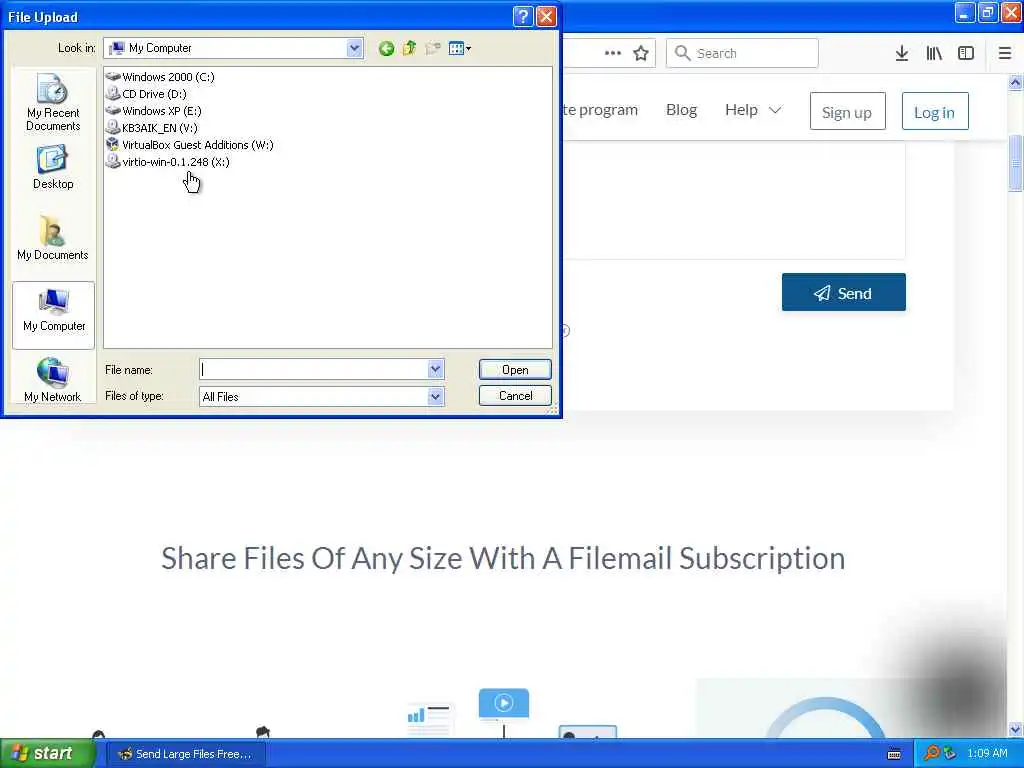Expand the File name dropdown arrow

point(436,370)
